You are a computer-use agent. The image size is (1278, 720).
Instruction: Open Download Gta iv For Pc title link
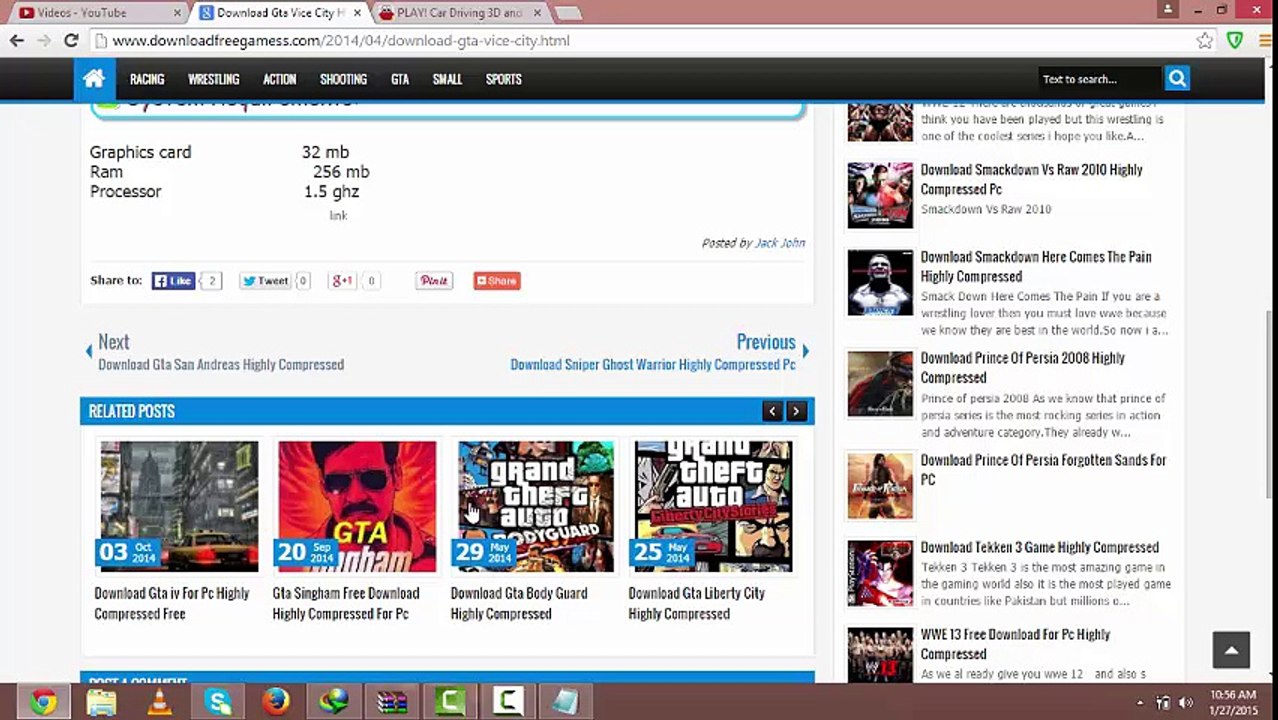point(172,603)
